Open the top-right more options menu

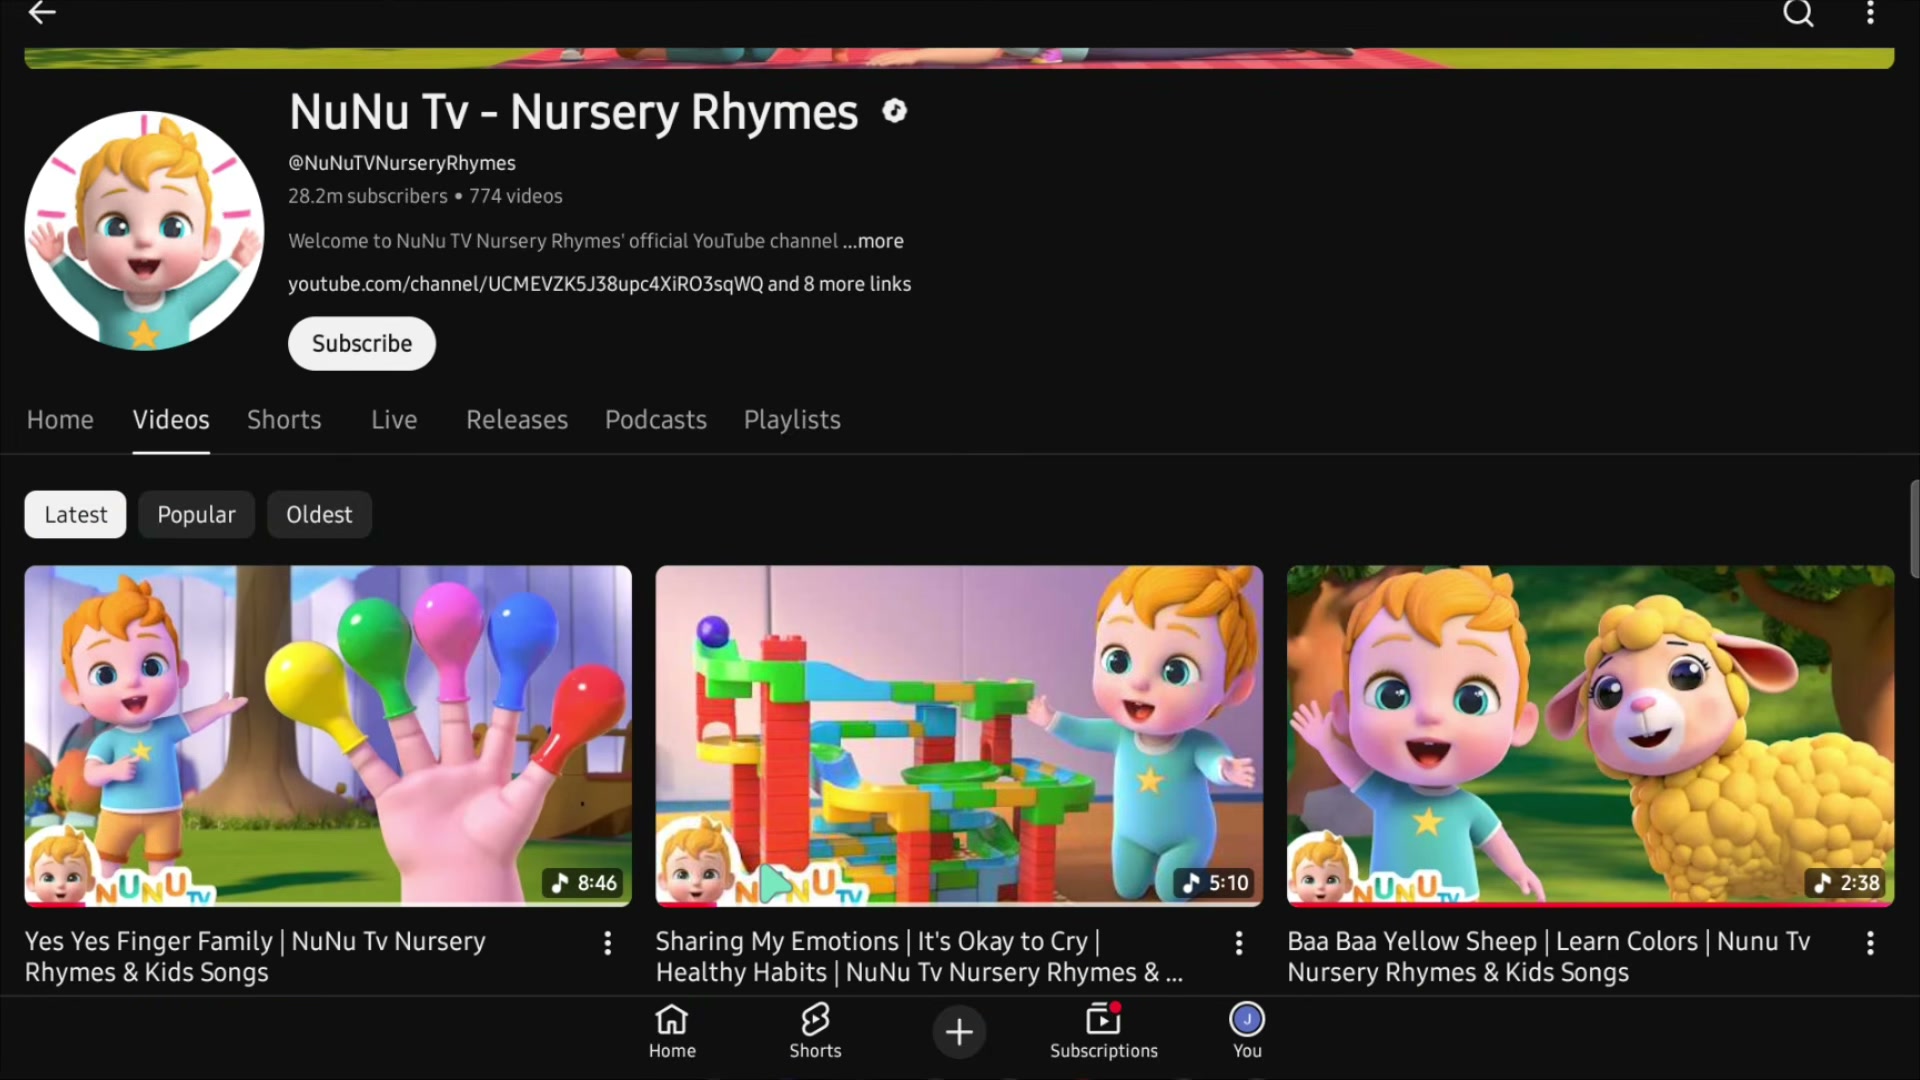click(1870, 13)
